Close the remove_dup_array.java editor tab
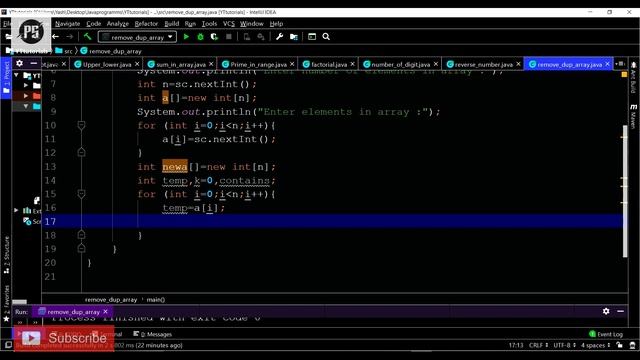Viewport: 640px width, 360px height. click(607, 64)
